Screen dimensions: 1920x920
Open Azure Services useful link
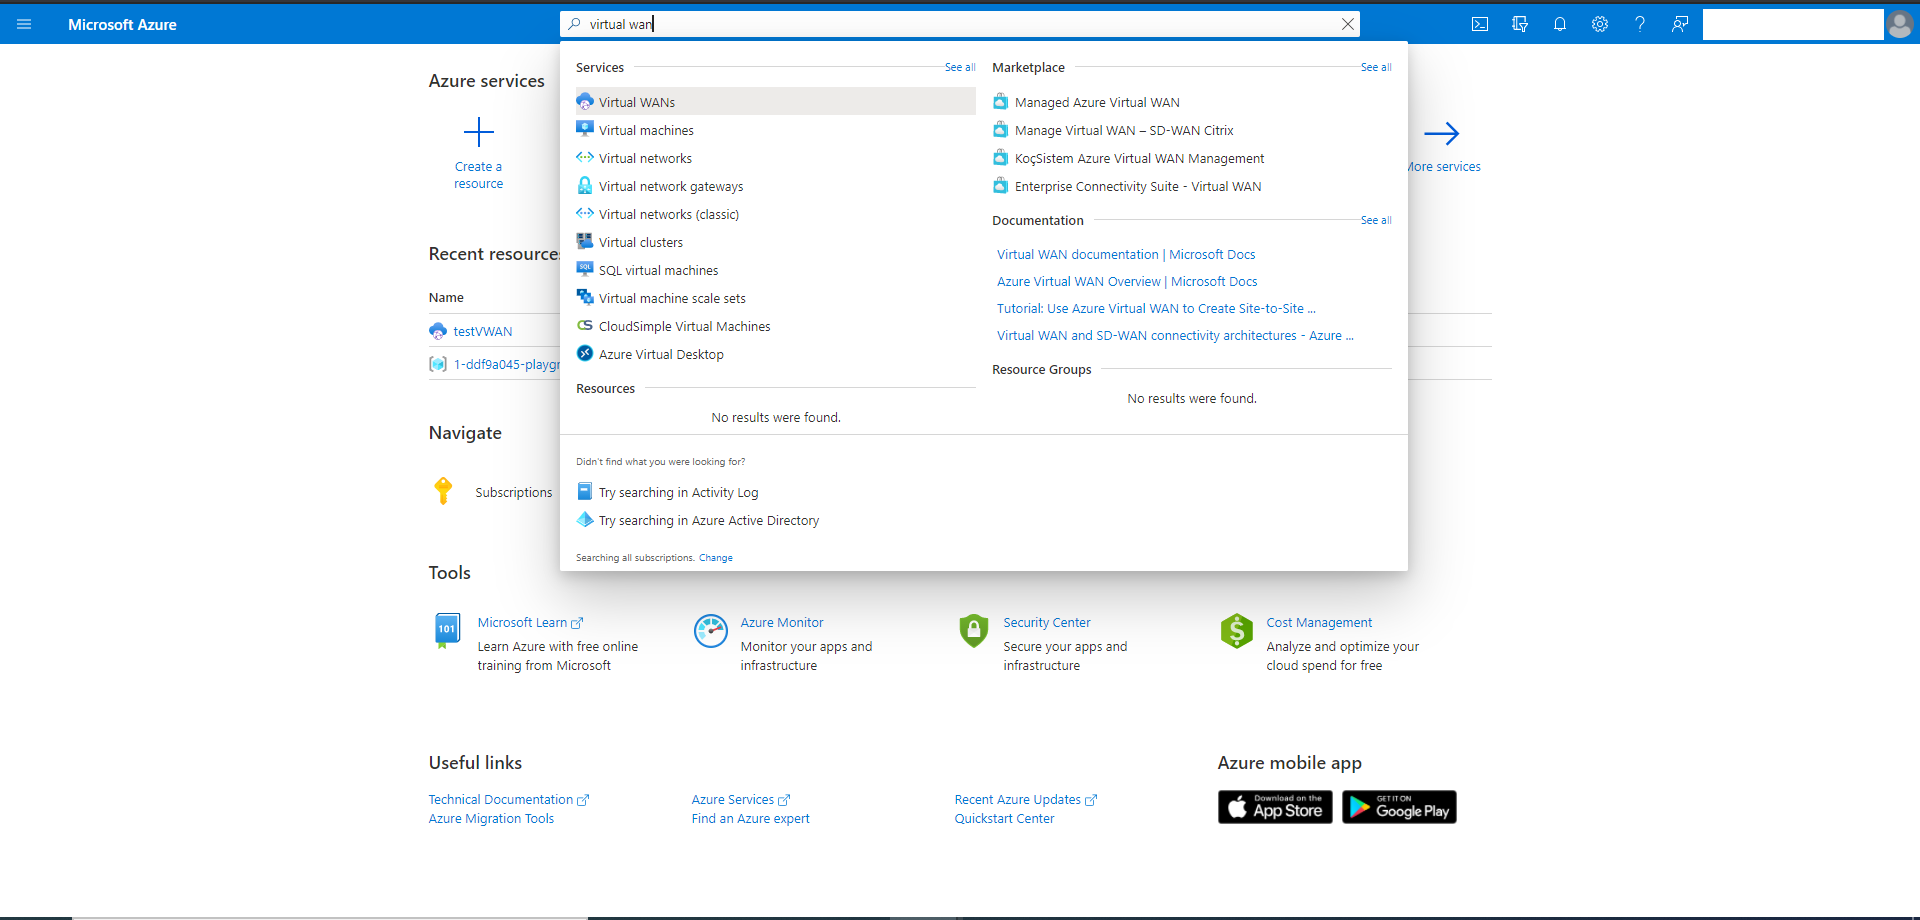coord(733,800)
